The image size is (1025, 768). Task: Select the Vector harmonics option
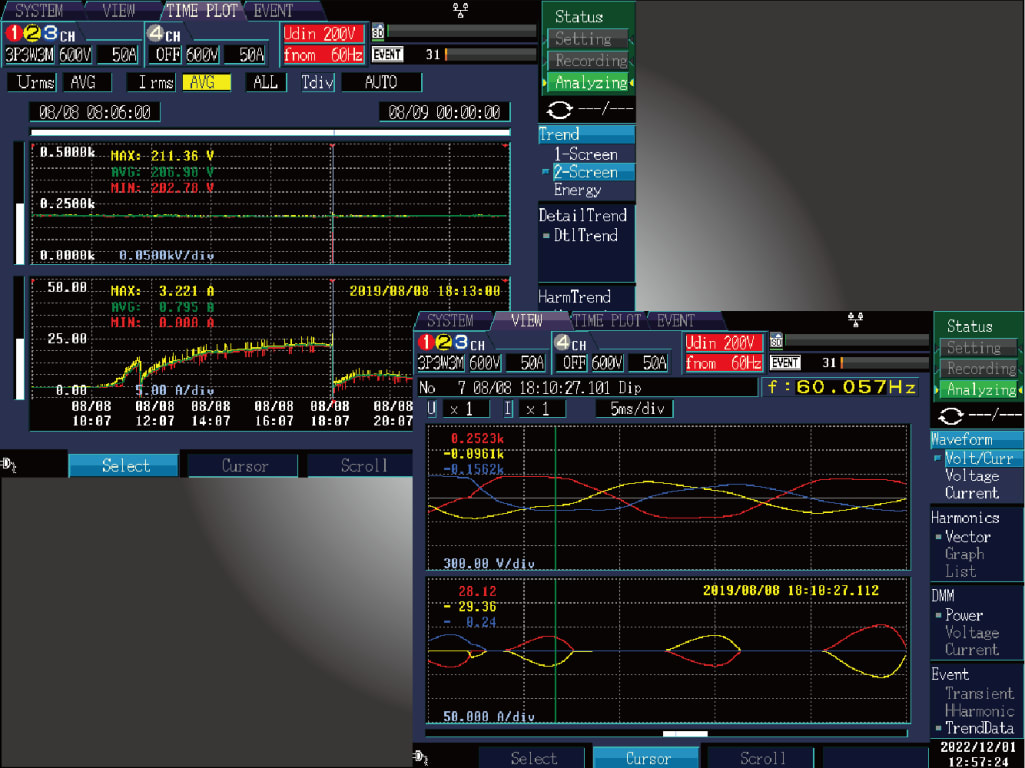(x=967, y=537)
